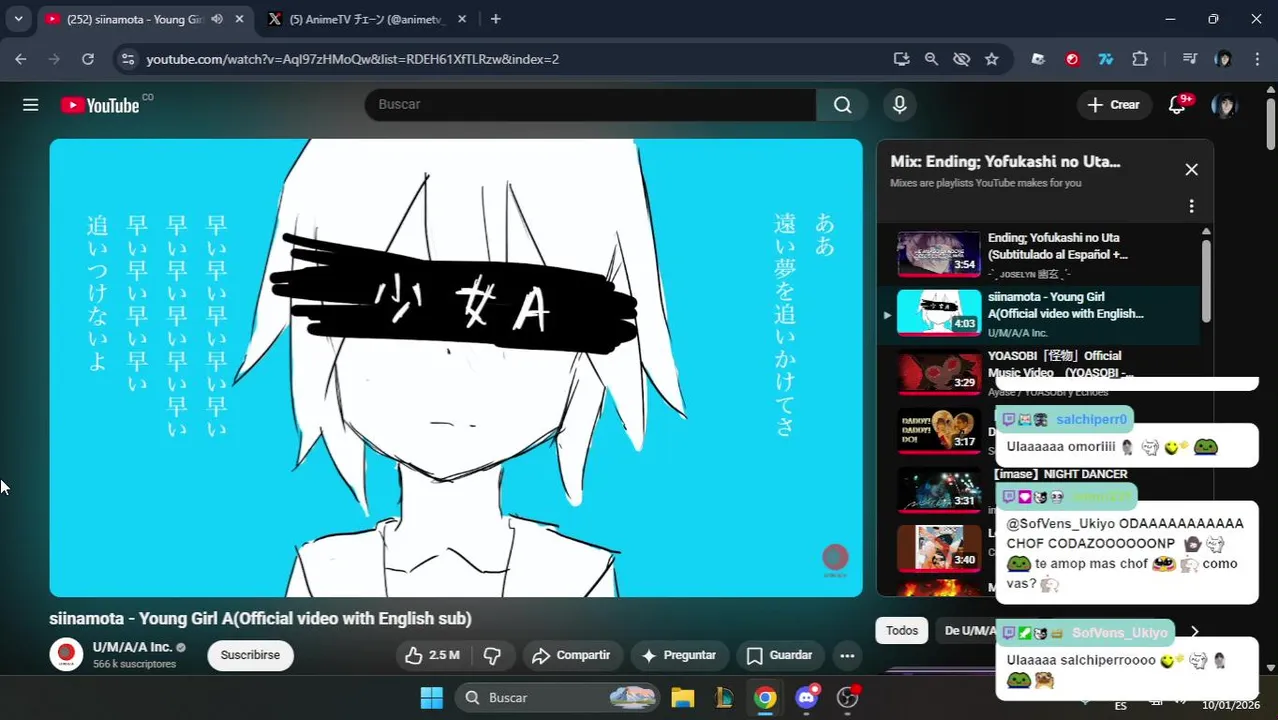Image resolution: width=1278 pixels, height=720 pixels.
Task: Open Chrome's three-dot menu
Action: click(x=1256, y=59)
